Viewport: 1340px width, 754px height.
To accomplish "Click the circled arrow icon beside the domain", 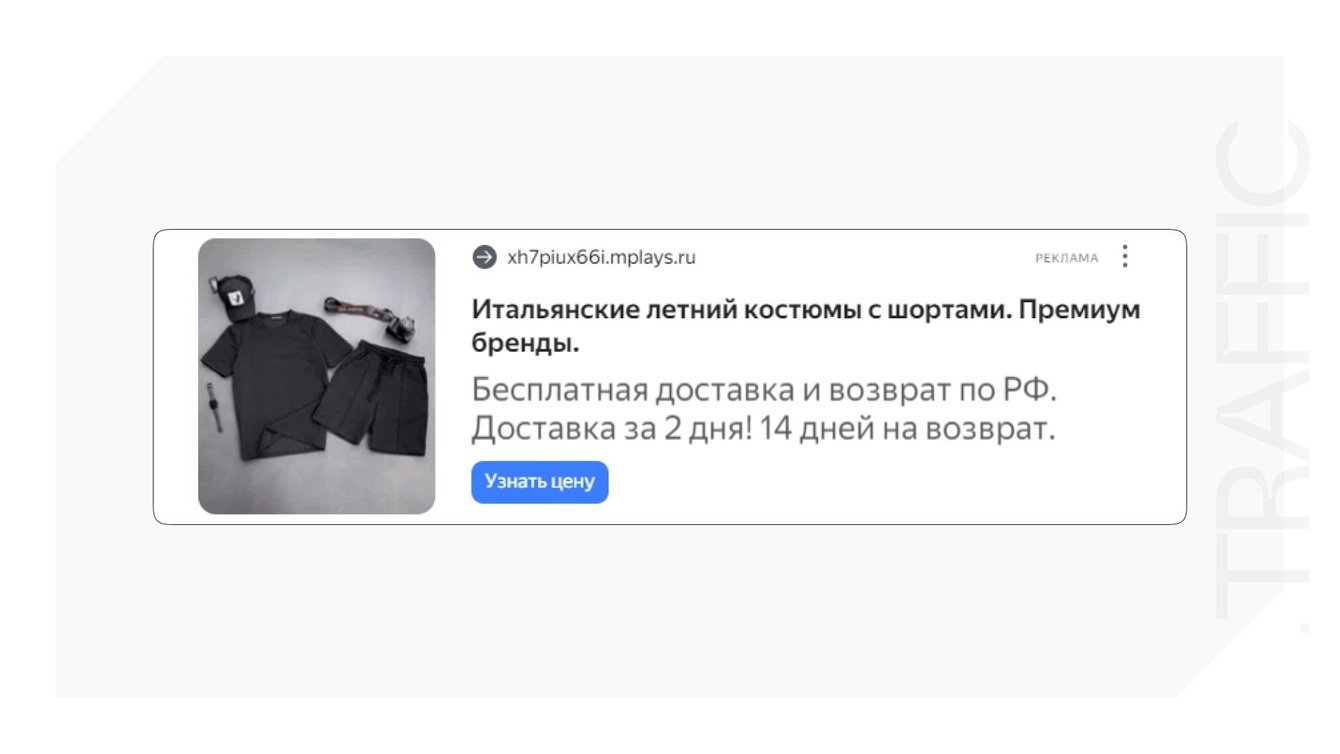I will [x=484, y=257].
